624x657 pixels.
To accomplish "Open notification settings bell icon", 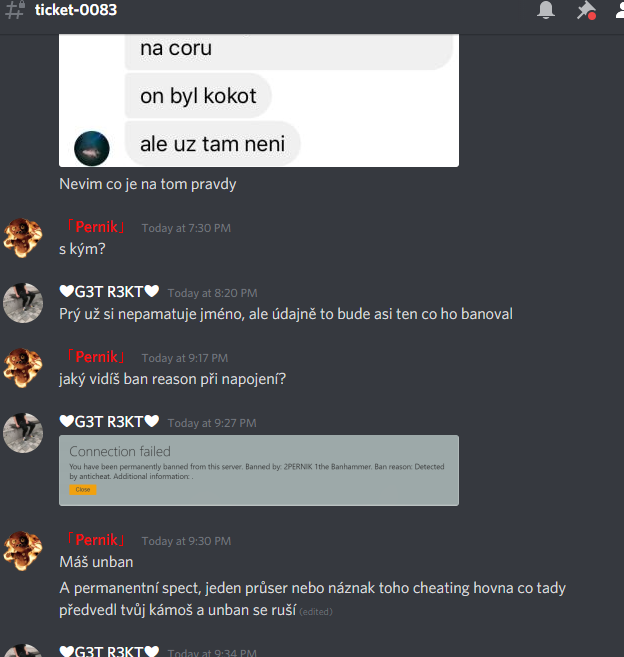I will click(546, 10).
